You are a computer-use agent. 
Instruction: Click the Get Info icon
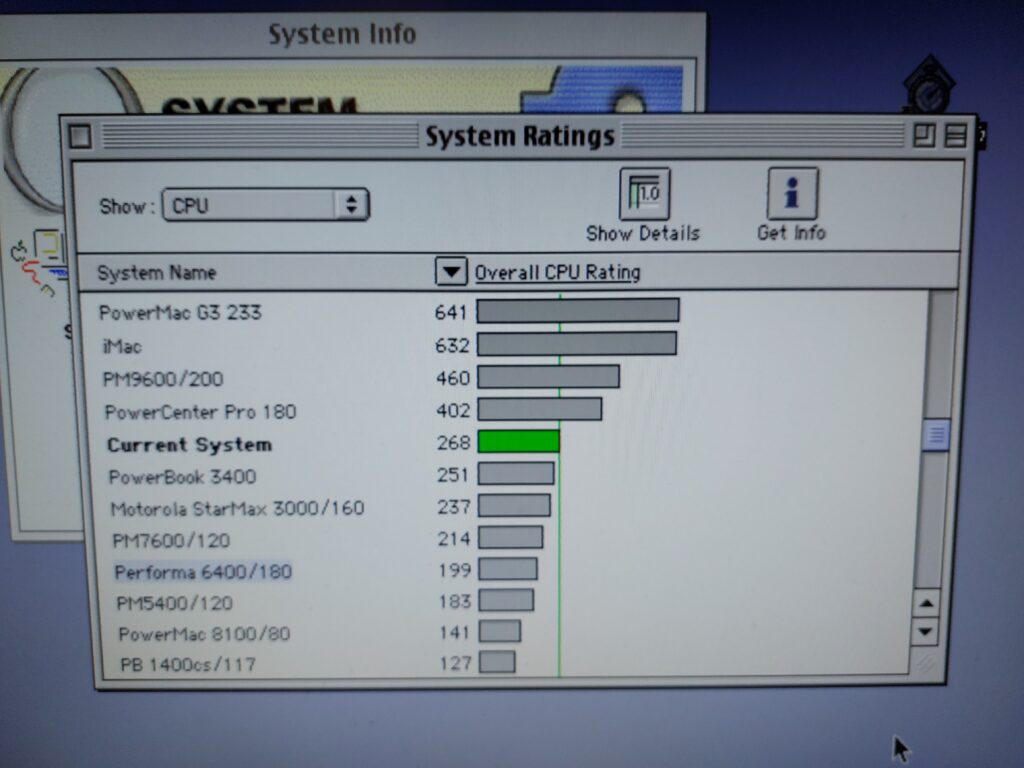(792, 193)
